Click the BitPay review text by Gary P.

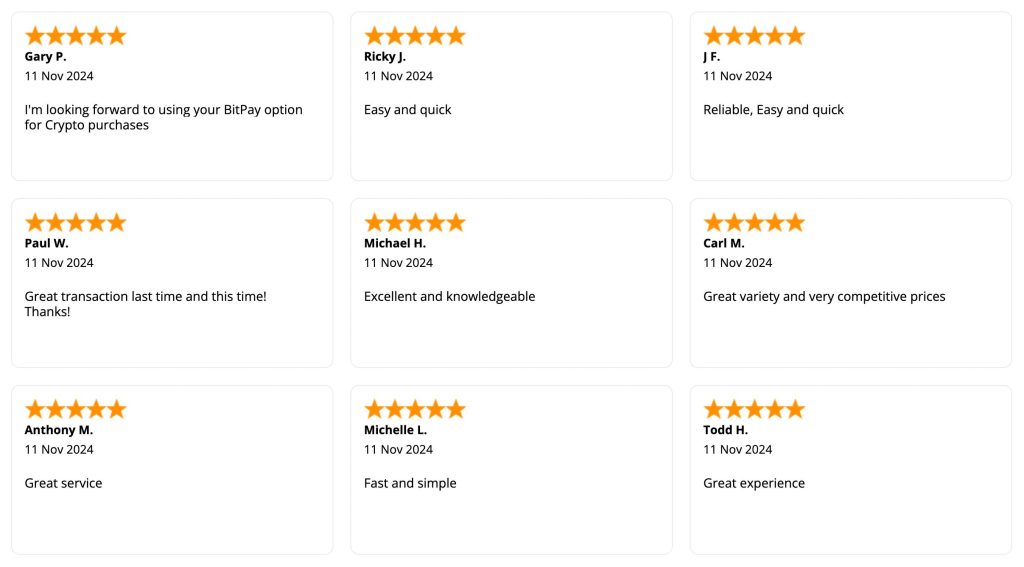tap(163, 117)
